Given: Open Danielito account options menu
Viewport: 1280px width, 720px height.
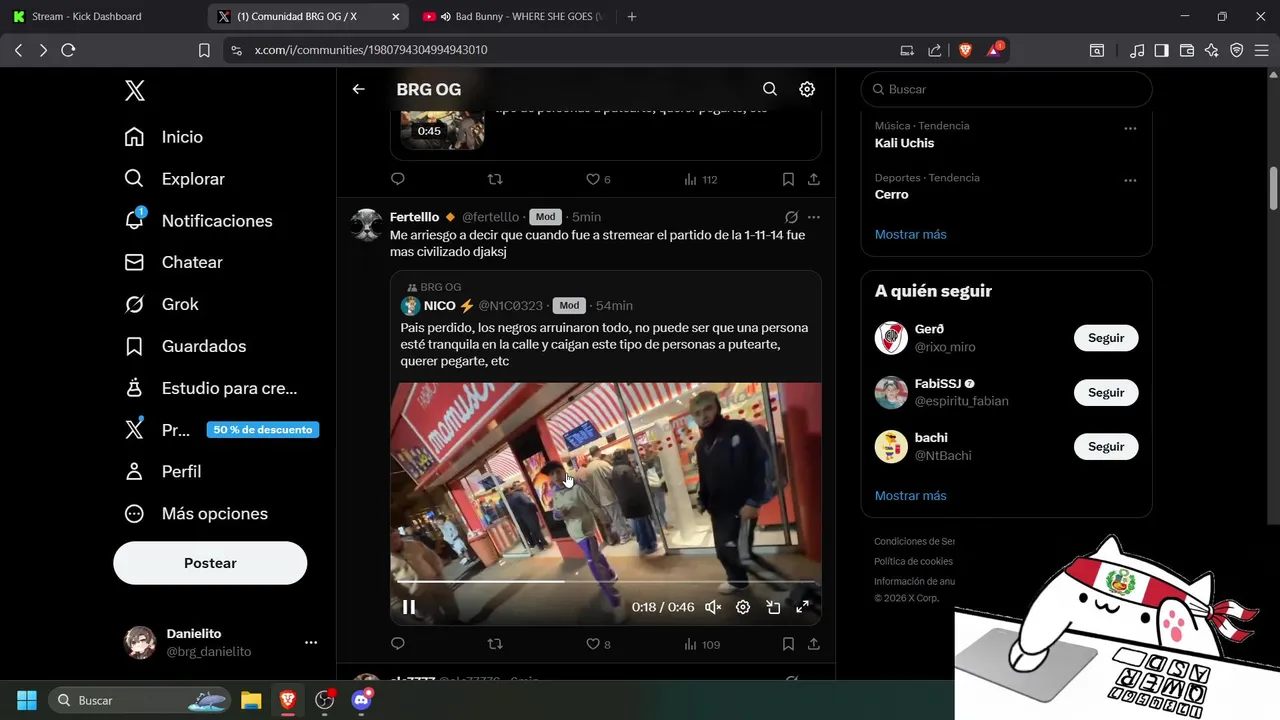Looking at the screenshot, I should tap(311, 642).
